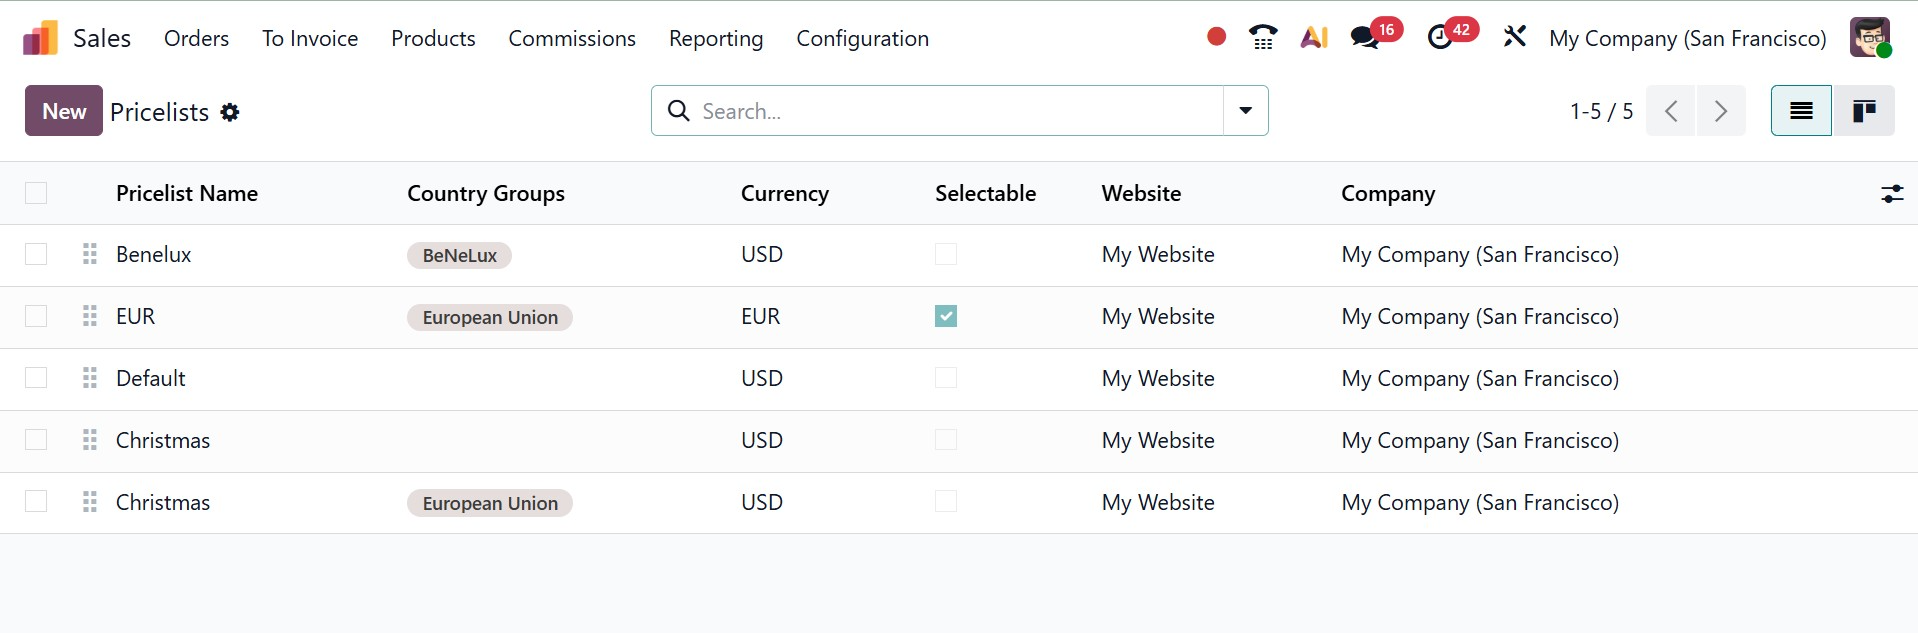Uncheck Selectable for the EUR pricelist
Viewport: 1918px width, 633px height.
(x=946, y=316)
